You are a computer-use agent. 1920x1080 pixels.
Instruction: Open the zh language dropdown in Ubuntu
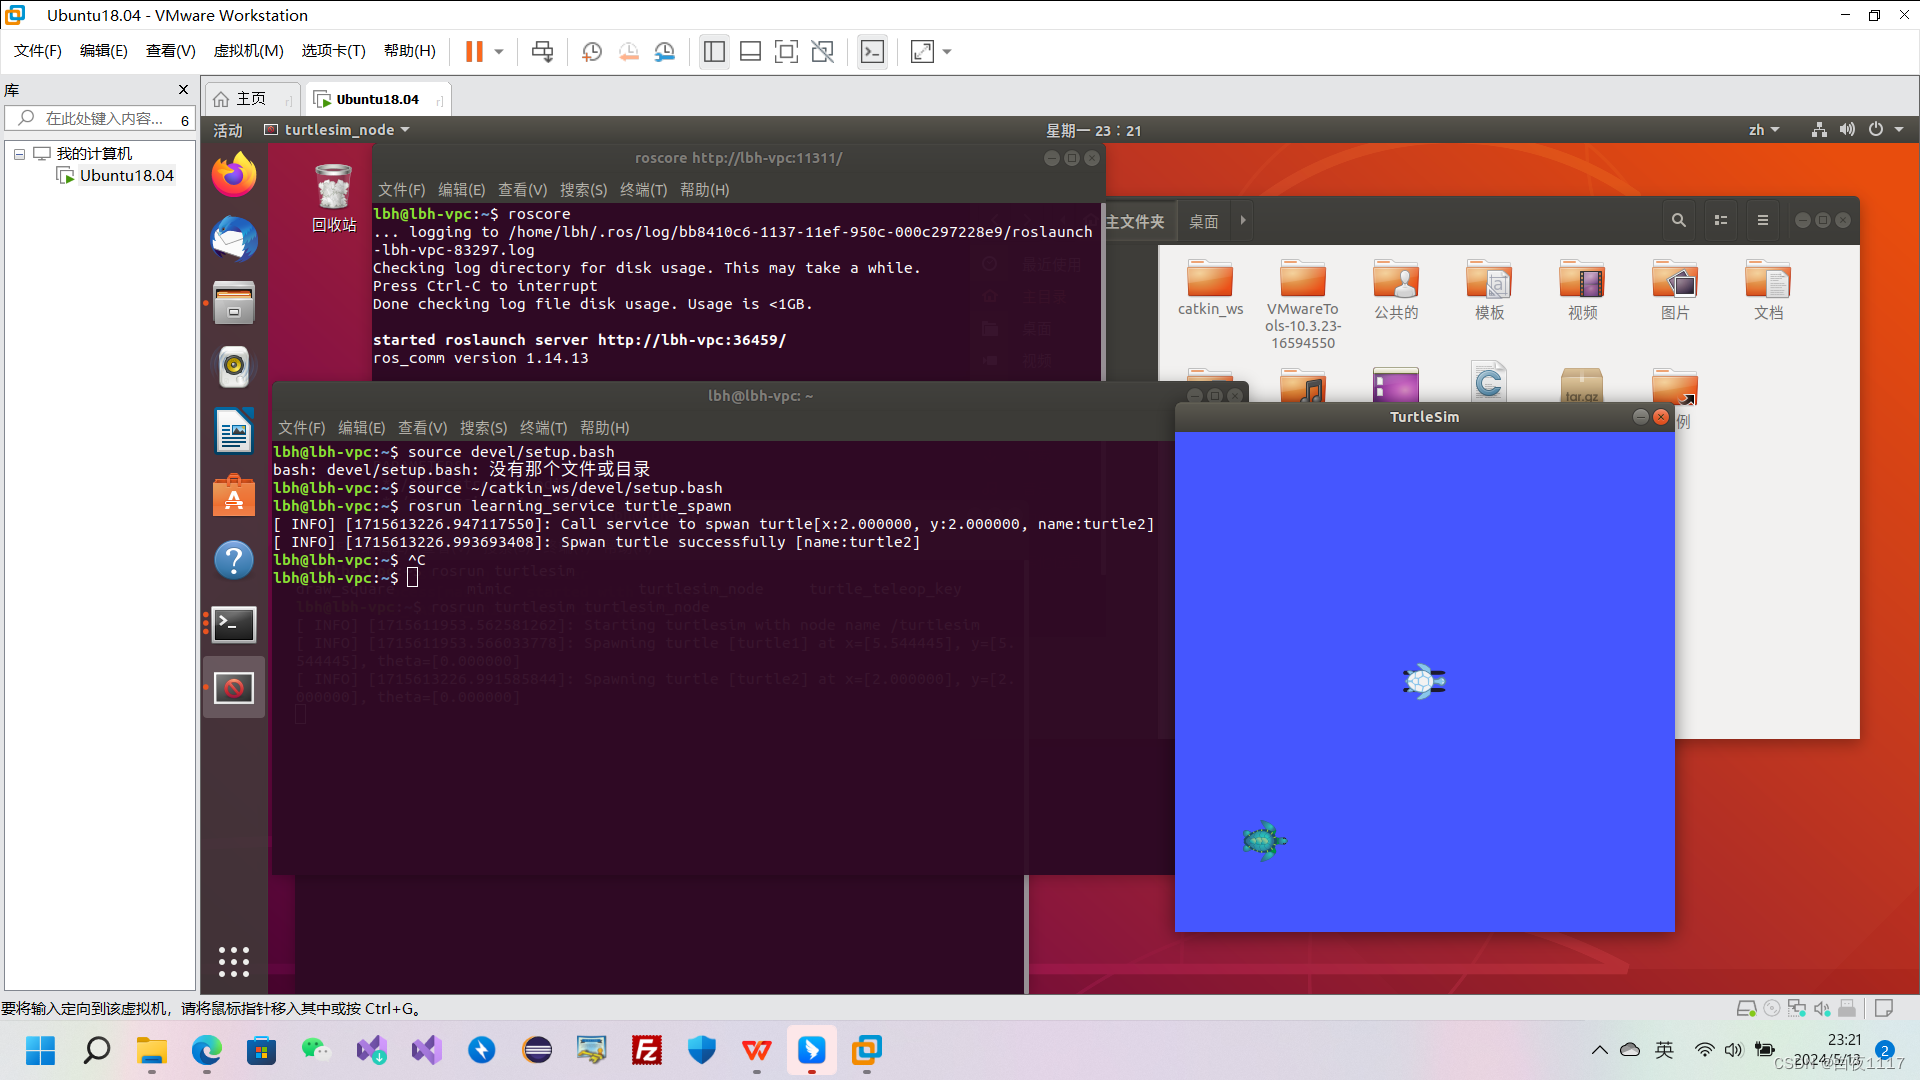[x=1763, y=129]
